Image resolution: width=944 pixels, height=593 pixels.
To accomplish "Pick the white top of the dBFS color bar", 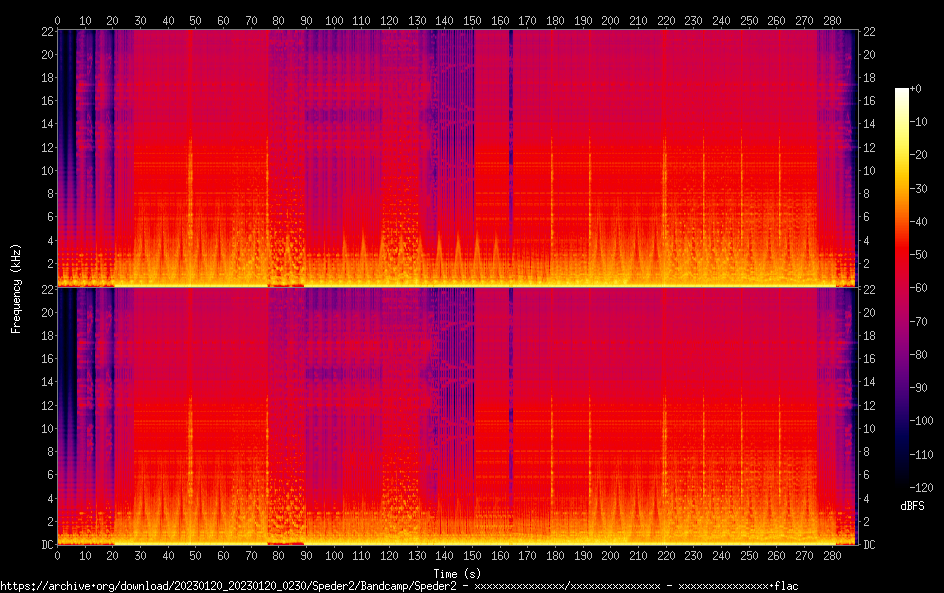I will tap(902, 92).
